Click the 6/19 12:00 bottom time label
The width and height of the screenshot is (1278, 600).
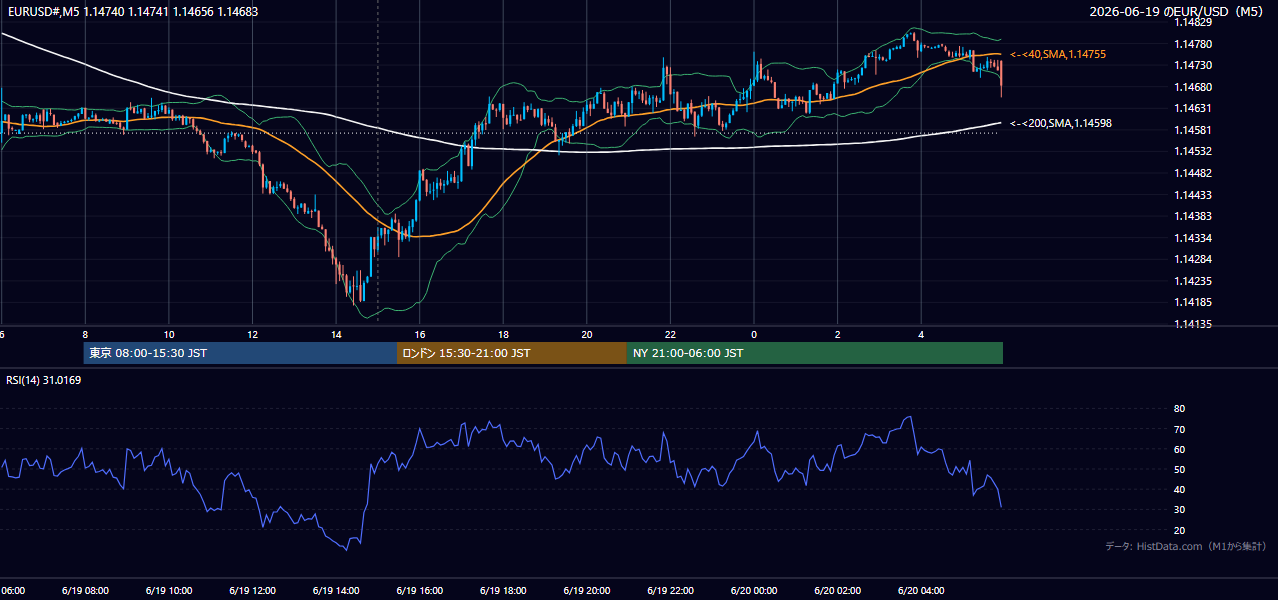pyautogui.click(x=251, y=591)
